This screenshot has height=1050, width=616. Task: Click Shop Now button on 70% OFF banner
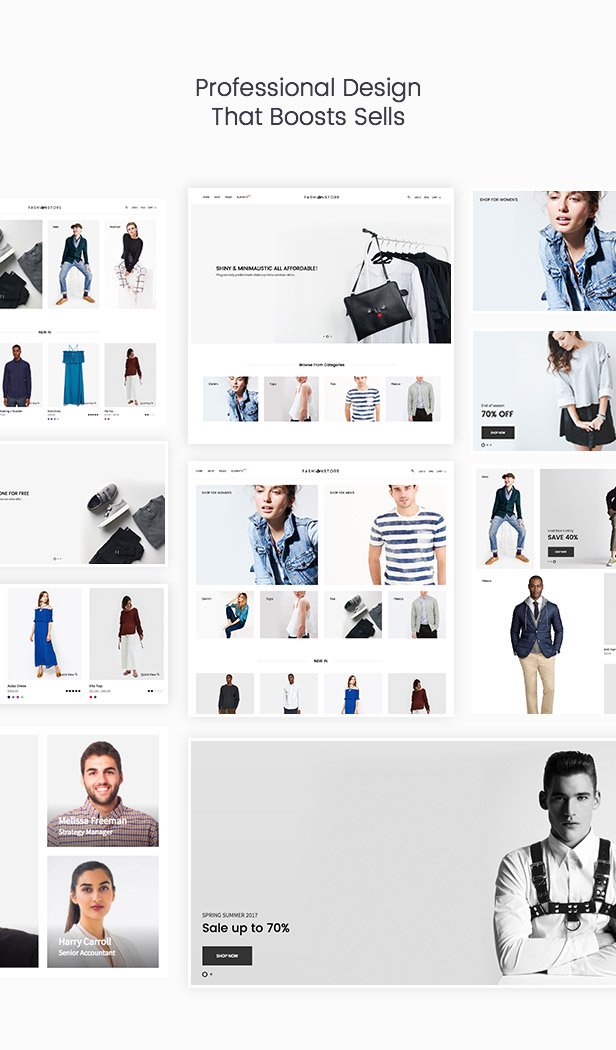497,433
